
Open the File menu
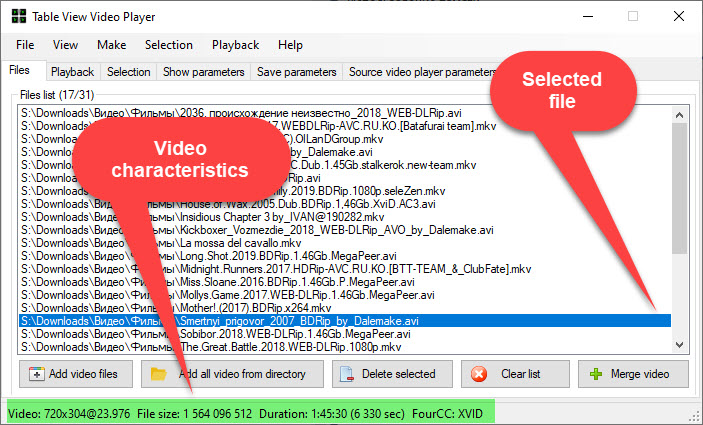pos(25,45)
